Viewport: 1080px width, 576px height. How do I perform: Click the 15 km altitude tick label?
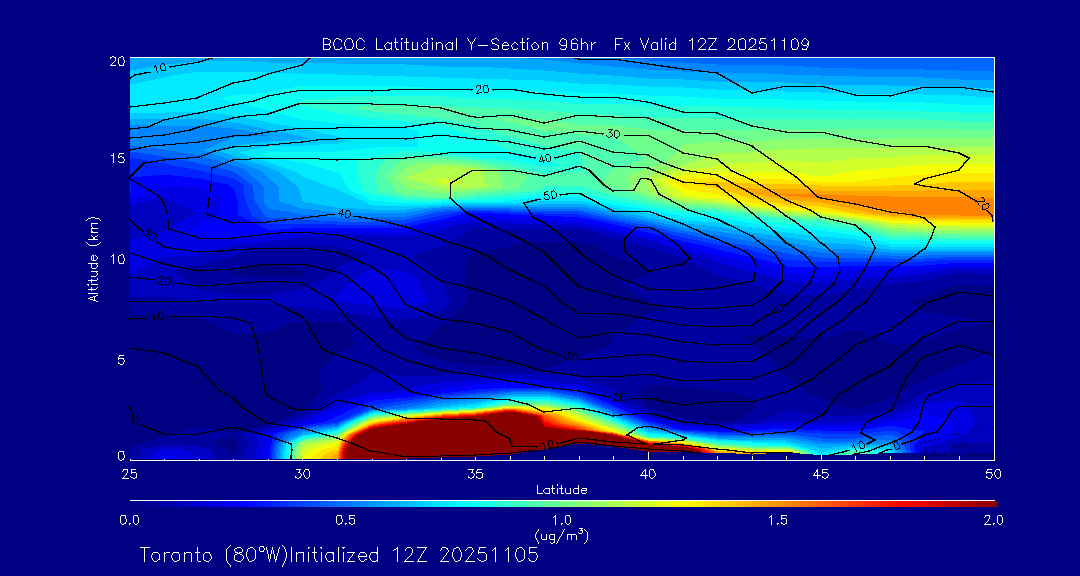click(x=114, y=159)
